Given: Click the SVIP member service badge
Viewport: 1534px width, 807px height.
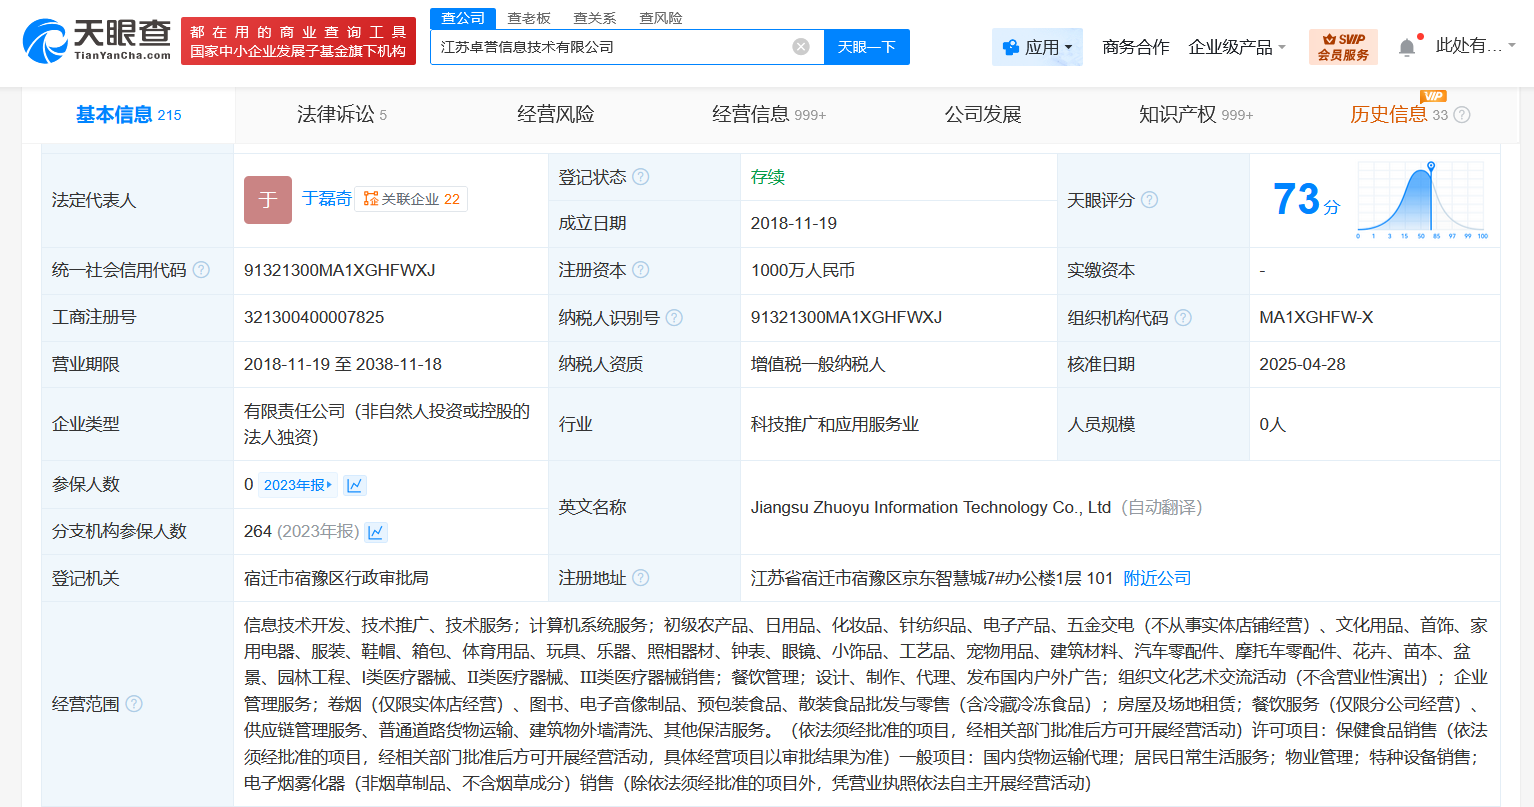Looking at the screenshot, I should pos(1343,47).
